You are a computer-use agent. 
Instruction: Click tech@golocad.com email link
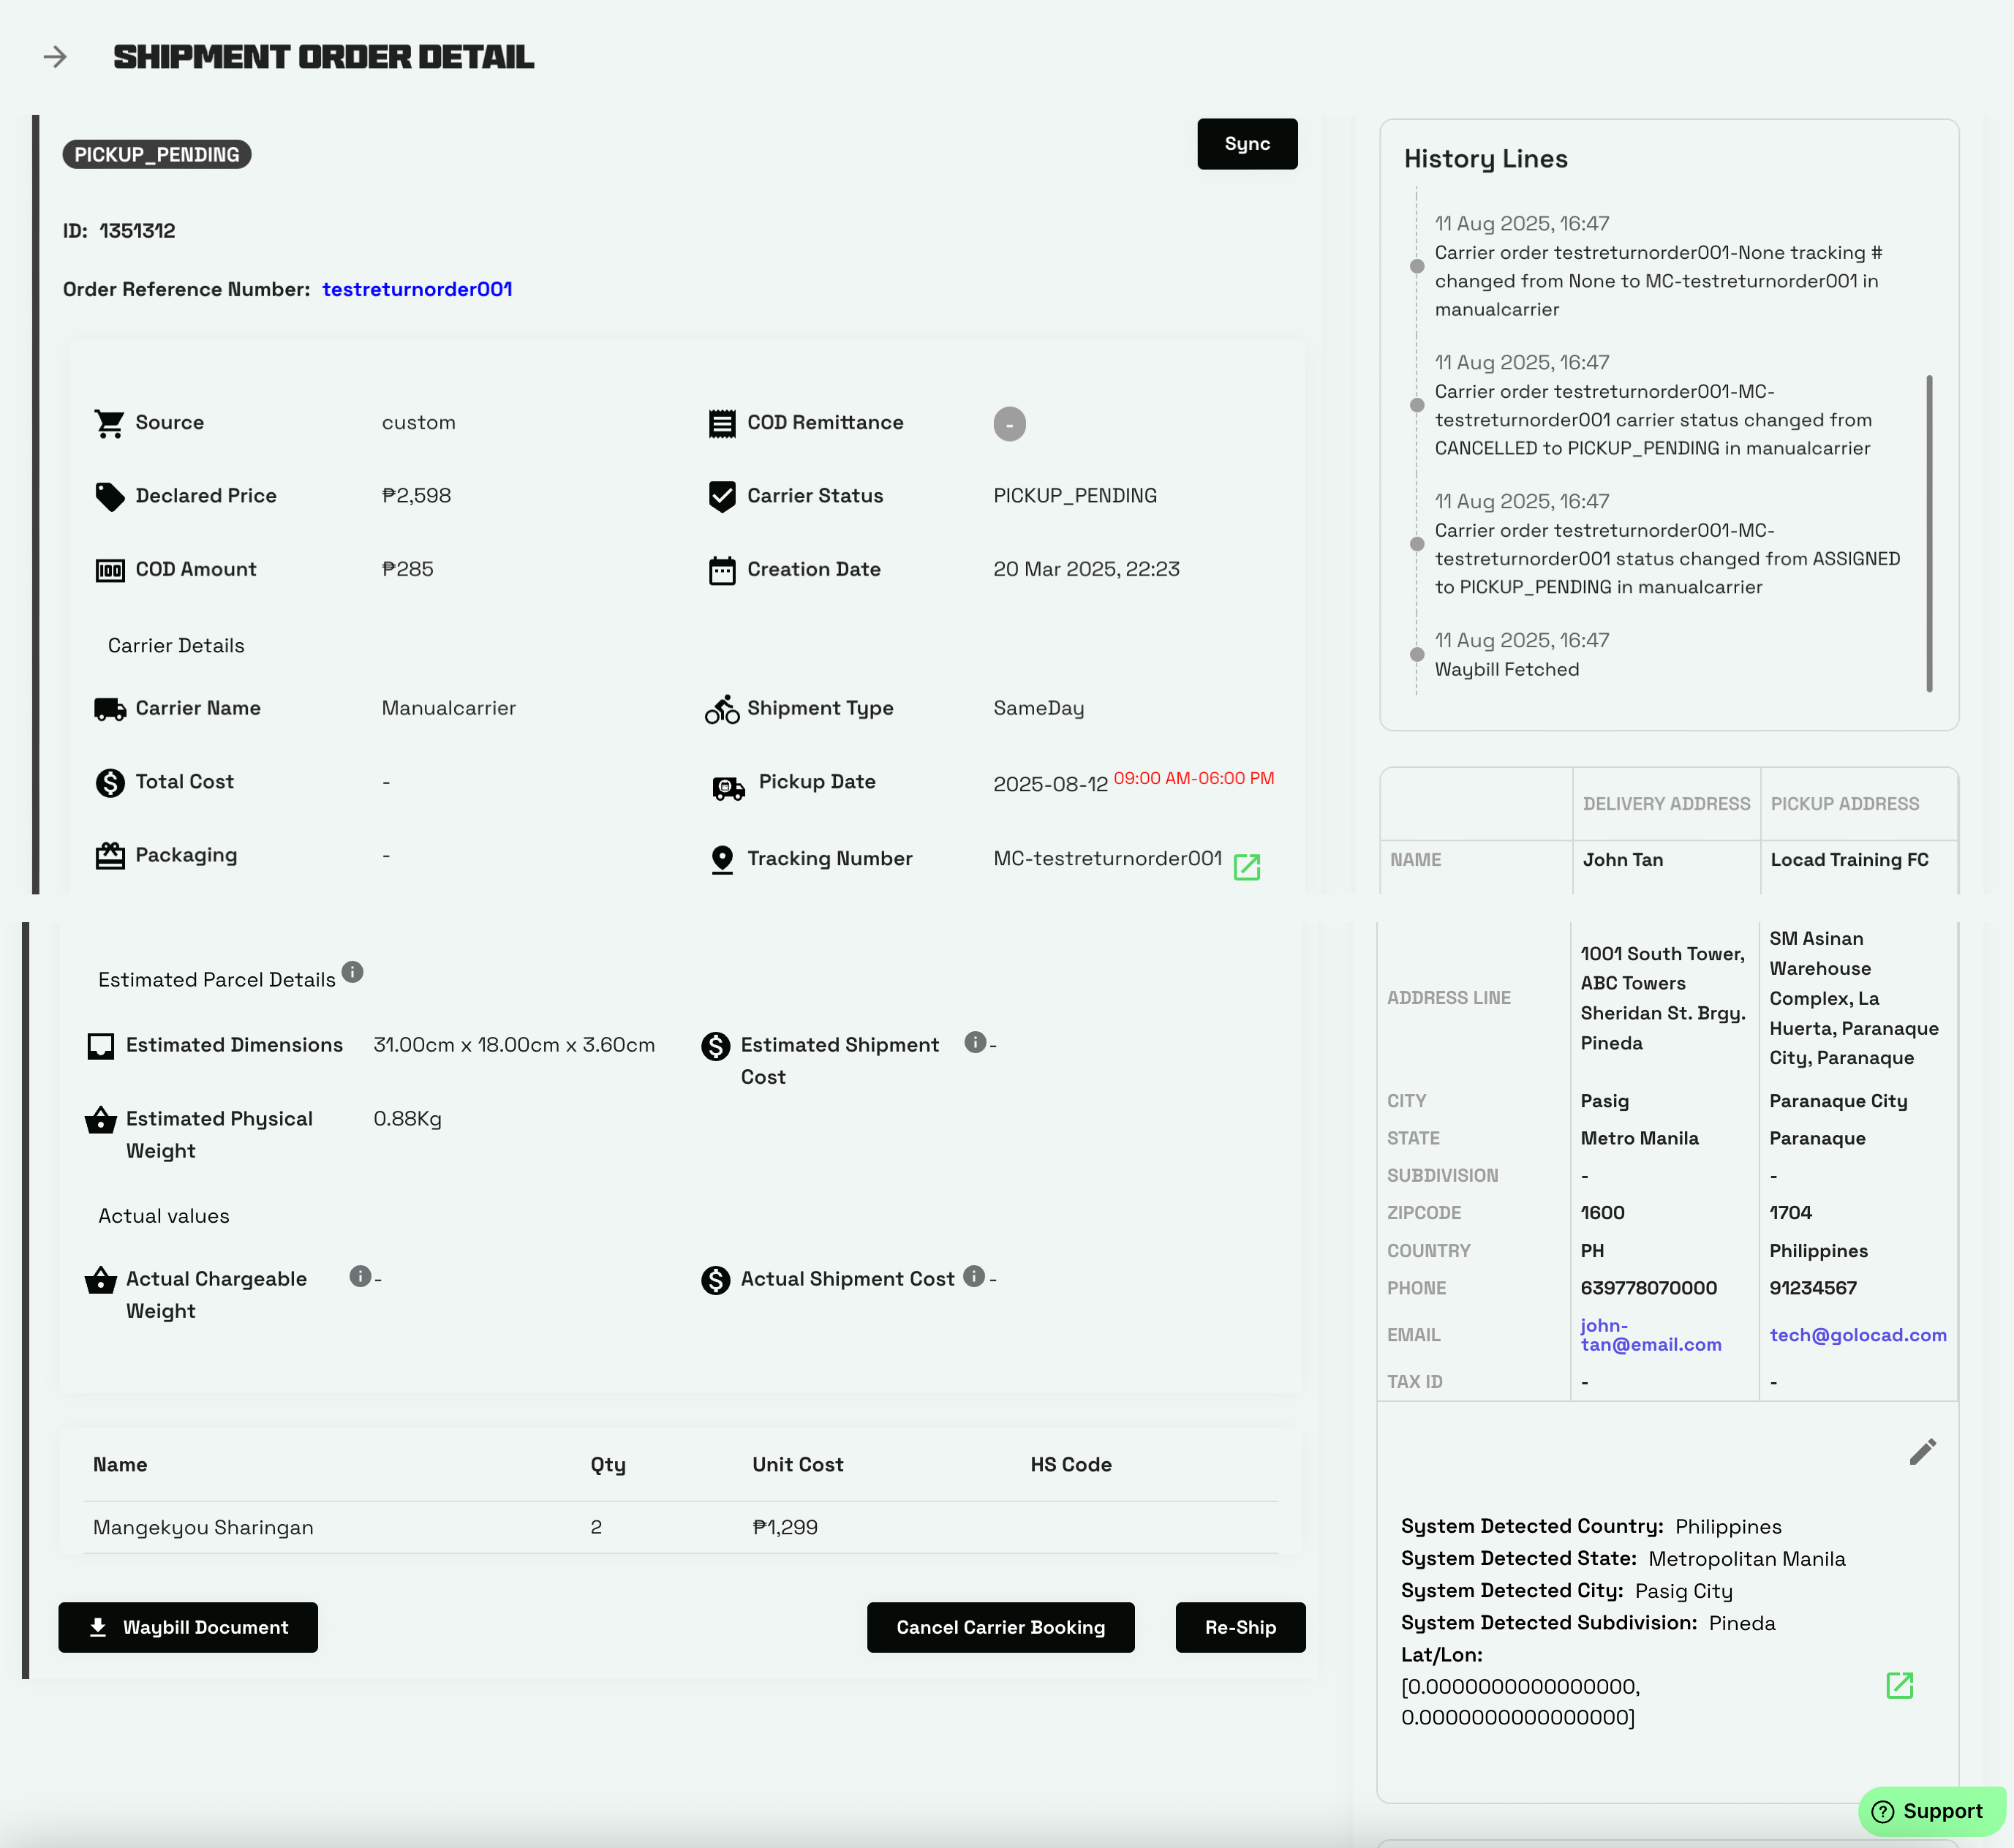pyautogui.click(x=1857, y=1335)
